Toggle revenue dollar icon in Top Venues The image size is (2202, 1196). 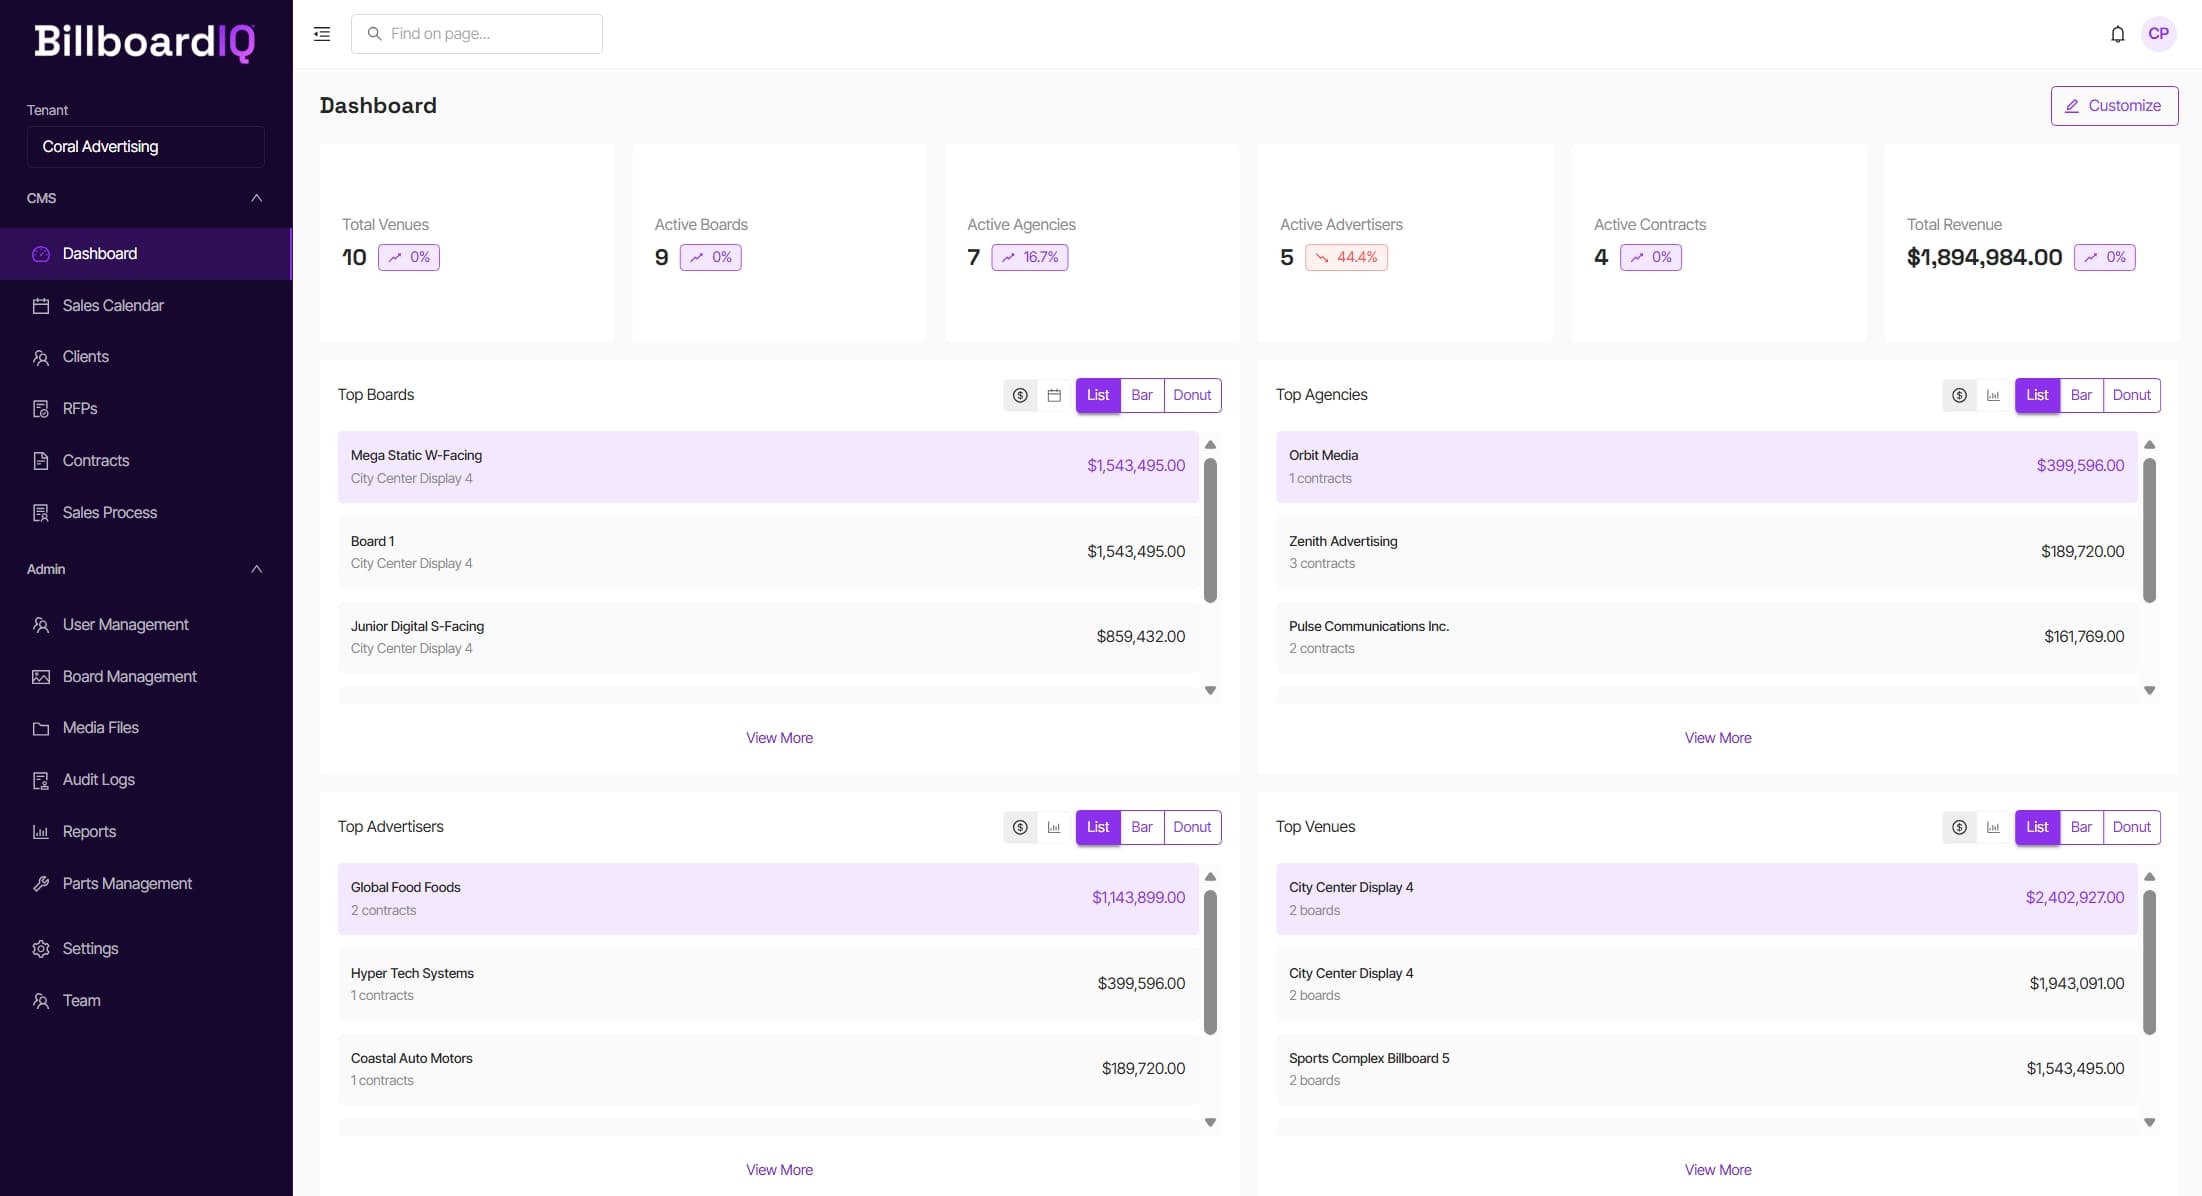[1959, 827]
